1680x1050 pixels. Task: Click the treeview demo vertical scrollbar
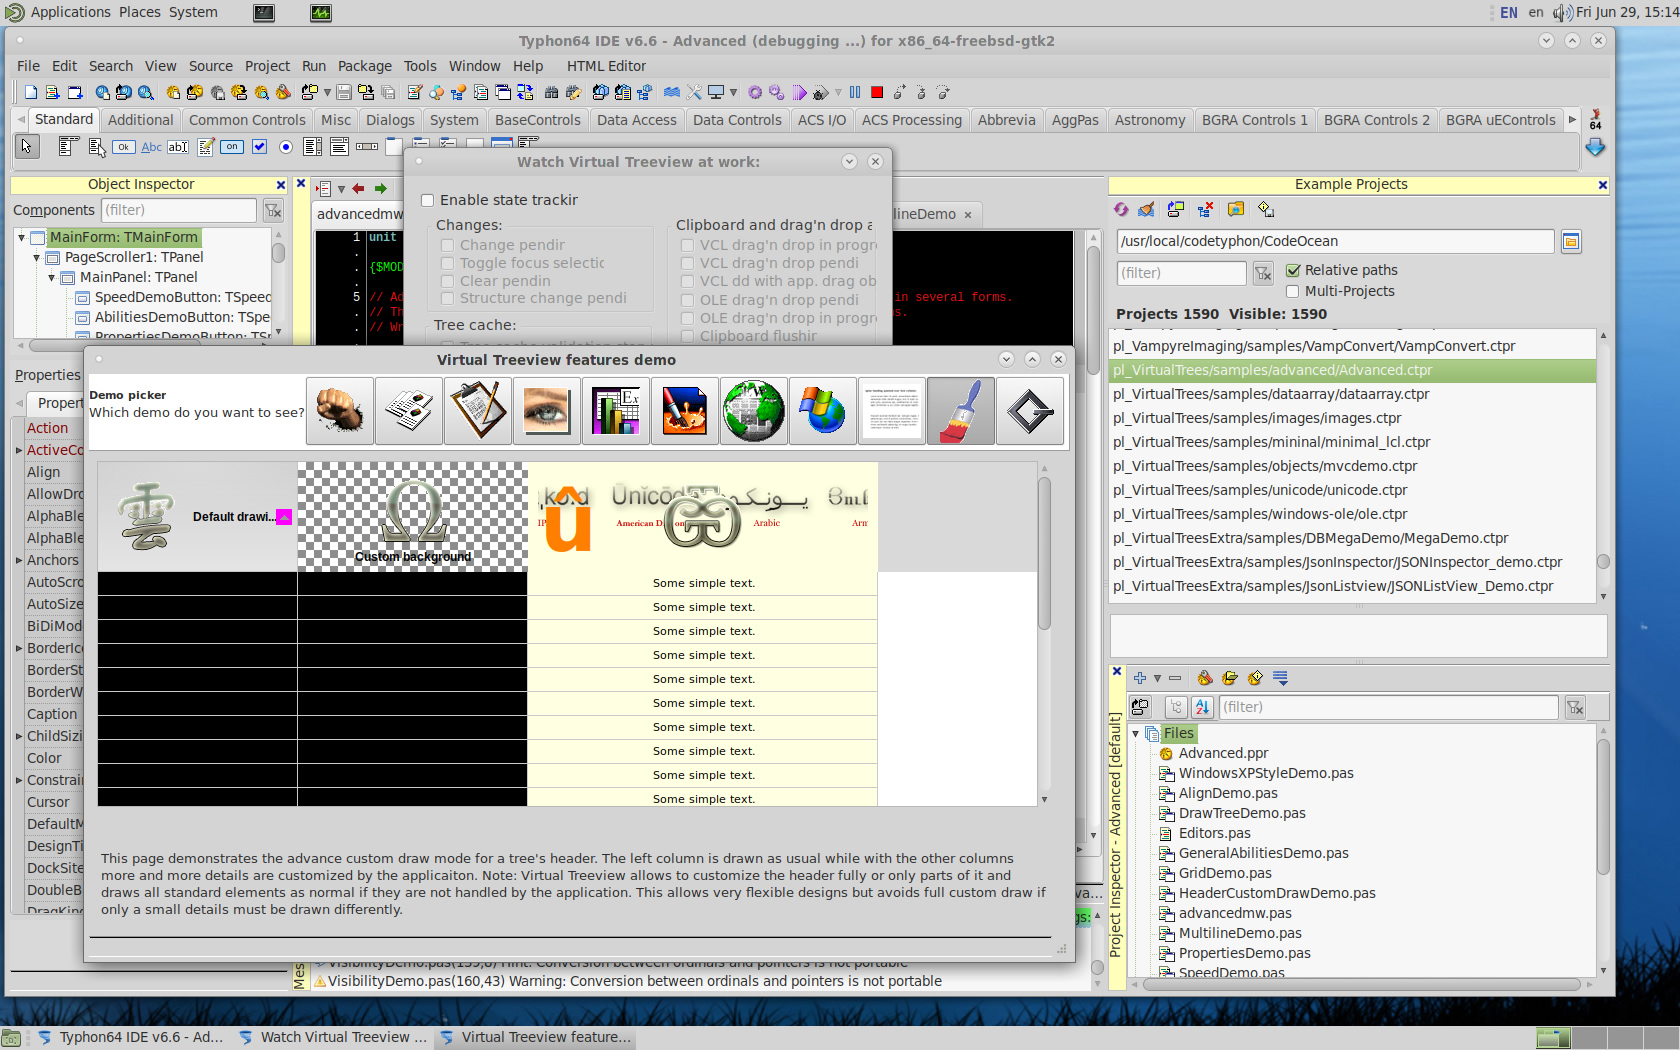pos(1044,553)
